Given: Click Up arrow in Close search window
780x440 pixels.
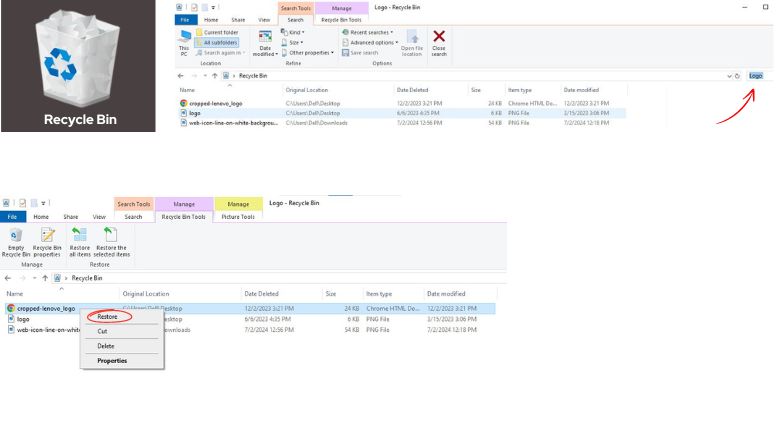Looking at the screenshot, I should click(x=214, y=76).
